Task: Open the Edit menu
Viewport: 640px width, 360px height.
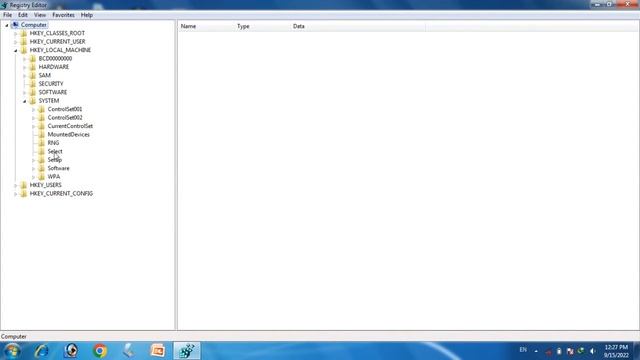Action: point(23,15)
